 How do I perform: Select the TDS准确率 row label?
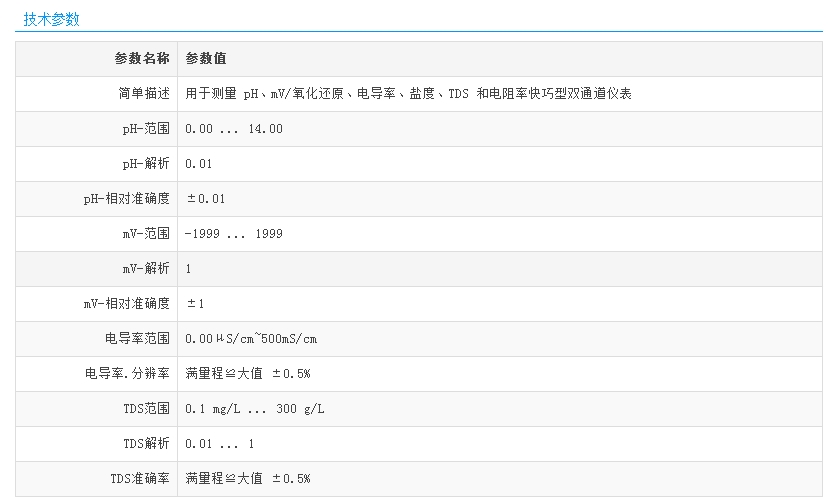(141, 479)
